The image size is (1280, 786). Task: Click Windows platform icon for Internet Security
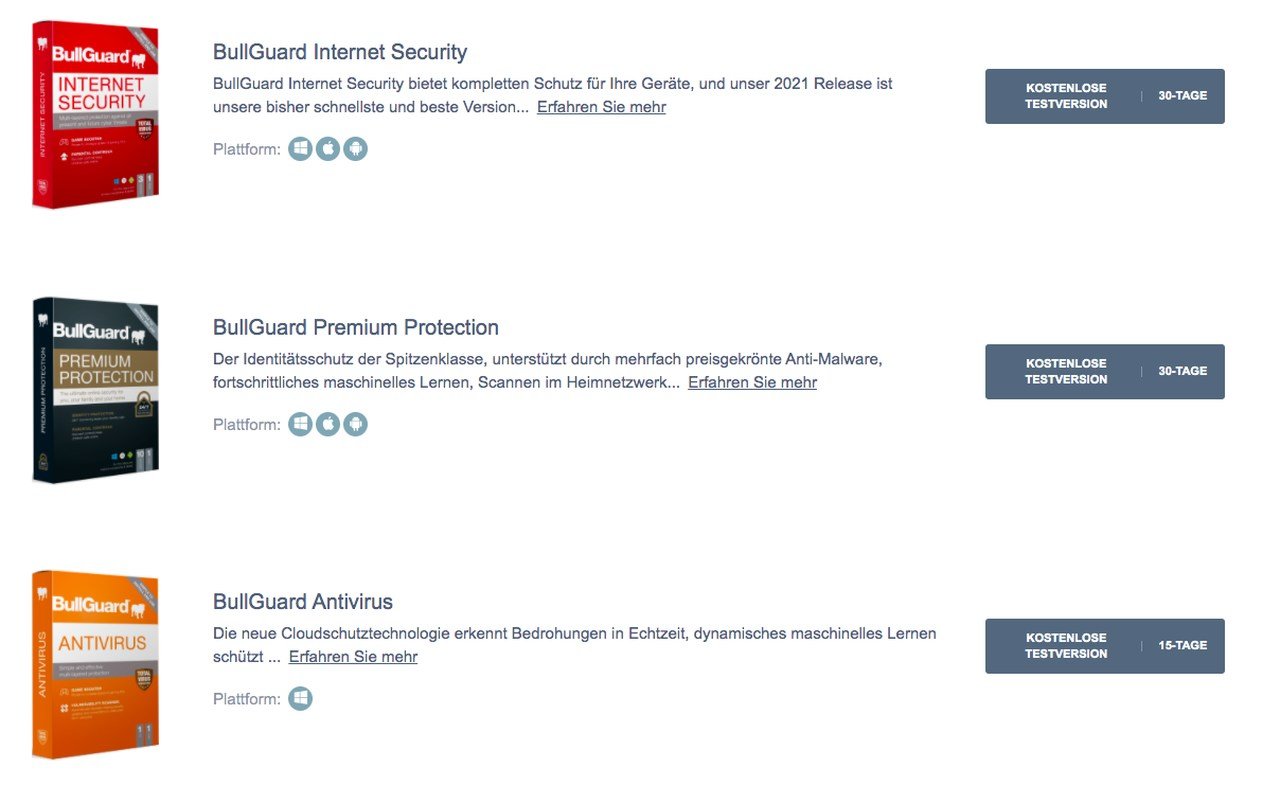coord(301,149)
